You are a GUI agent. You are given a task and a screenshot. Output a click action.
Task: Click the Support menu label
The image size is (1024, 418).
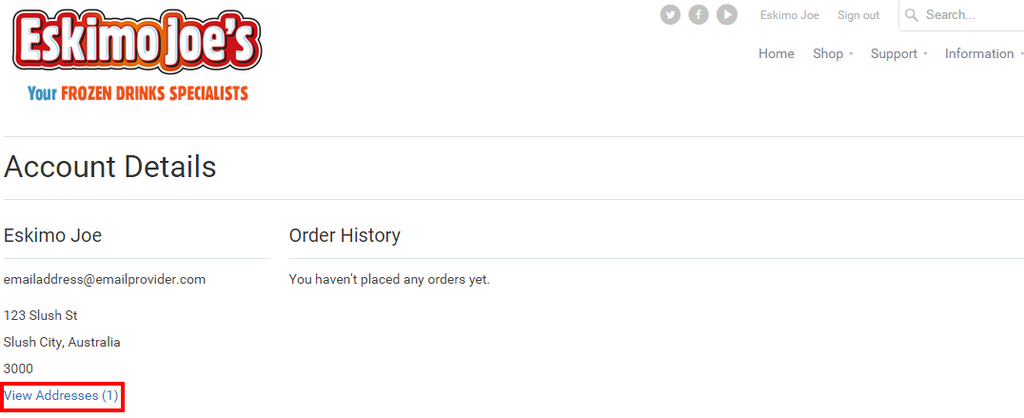pyautogui.click(x=893, y=54)
